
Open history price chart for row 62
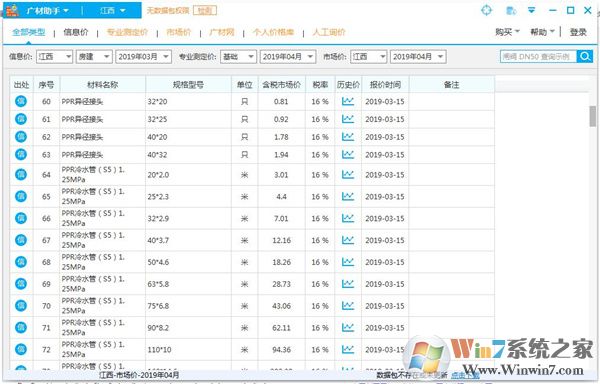(x=348, y=137)
